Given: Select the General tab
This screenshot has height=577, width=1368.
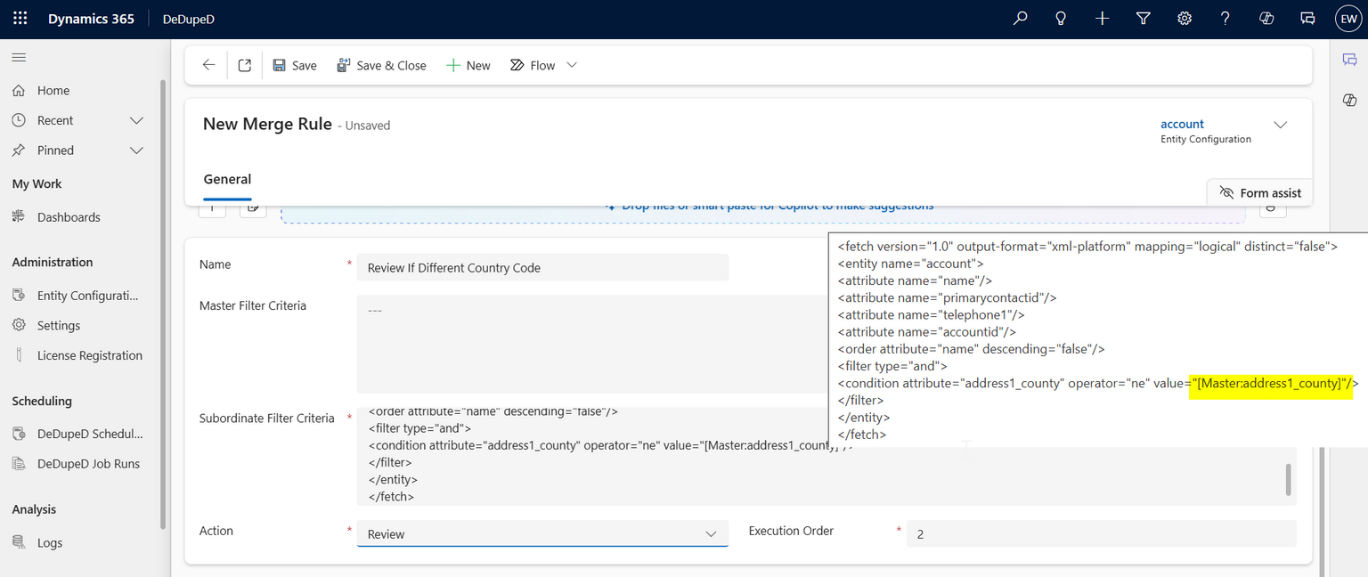Looking at the screenshot, I should pyautogui.click(x=227, y=179).
